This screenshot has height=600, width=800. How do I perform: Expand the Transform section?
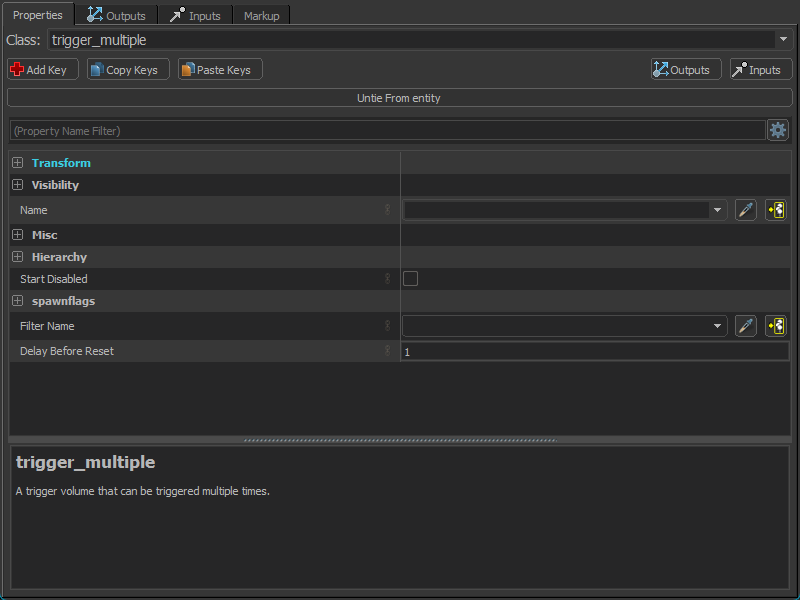click(17, 162)
